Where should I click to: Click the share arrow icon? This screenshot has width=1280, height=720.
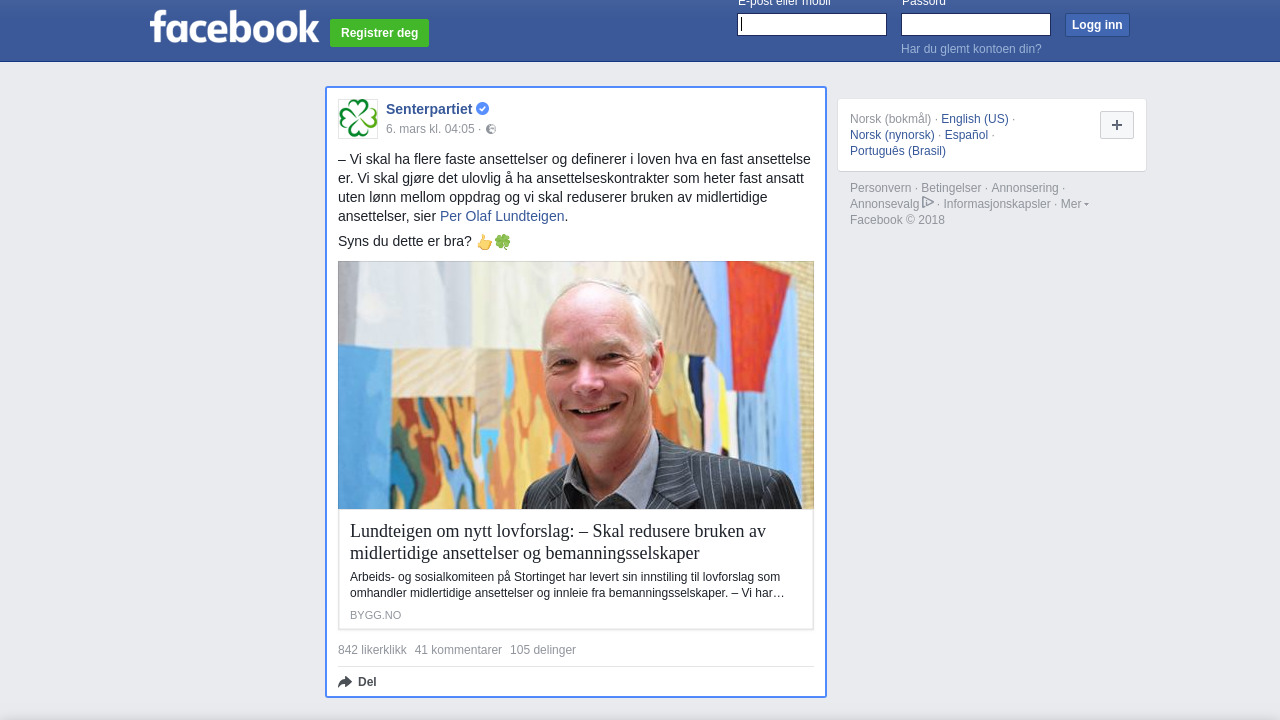click(x=345, y=682)
